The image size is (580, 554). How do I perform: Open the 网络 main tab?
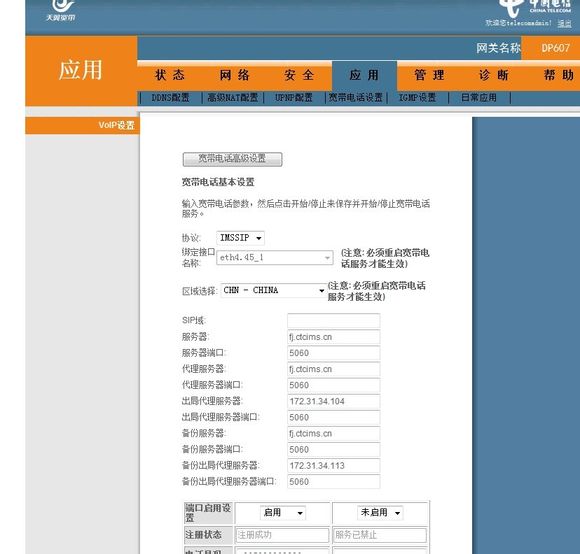click(235, 75)
